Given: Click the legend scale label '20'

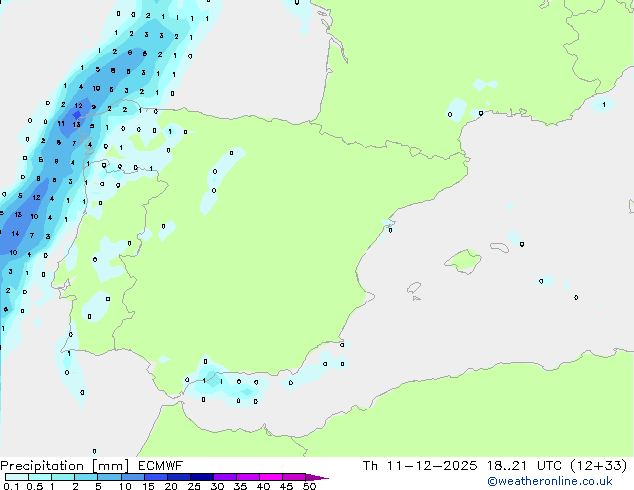Looking at the screenshot, I should click(171, 486).
